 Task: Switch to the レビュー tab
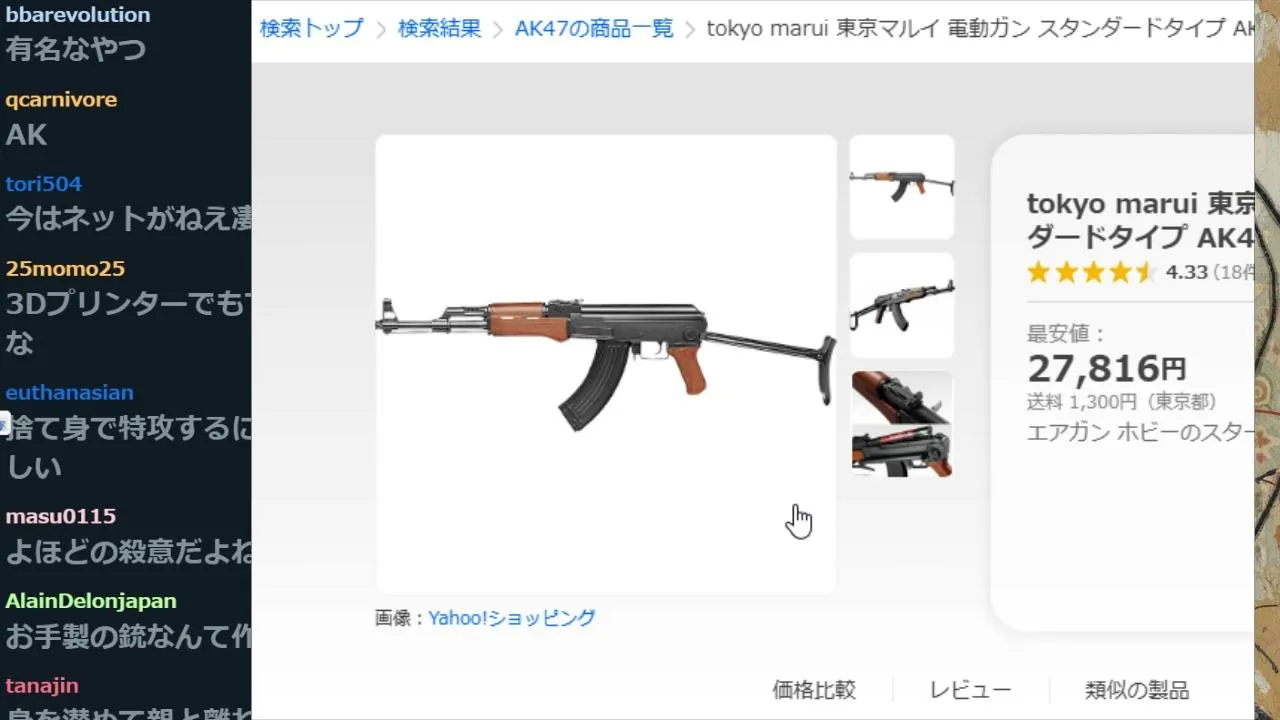[970, 690]
